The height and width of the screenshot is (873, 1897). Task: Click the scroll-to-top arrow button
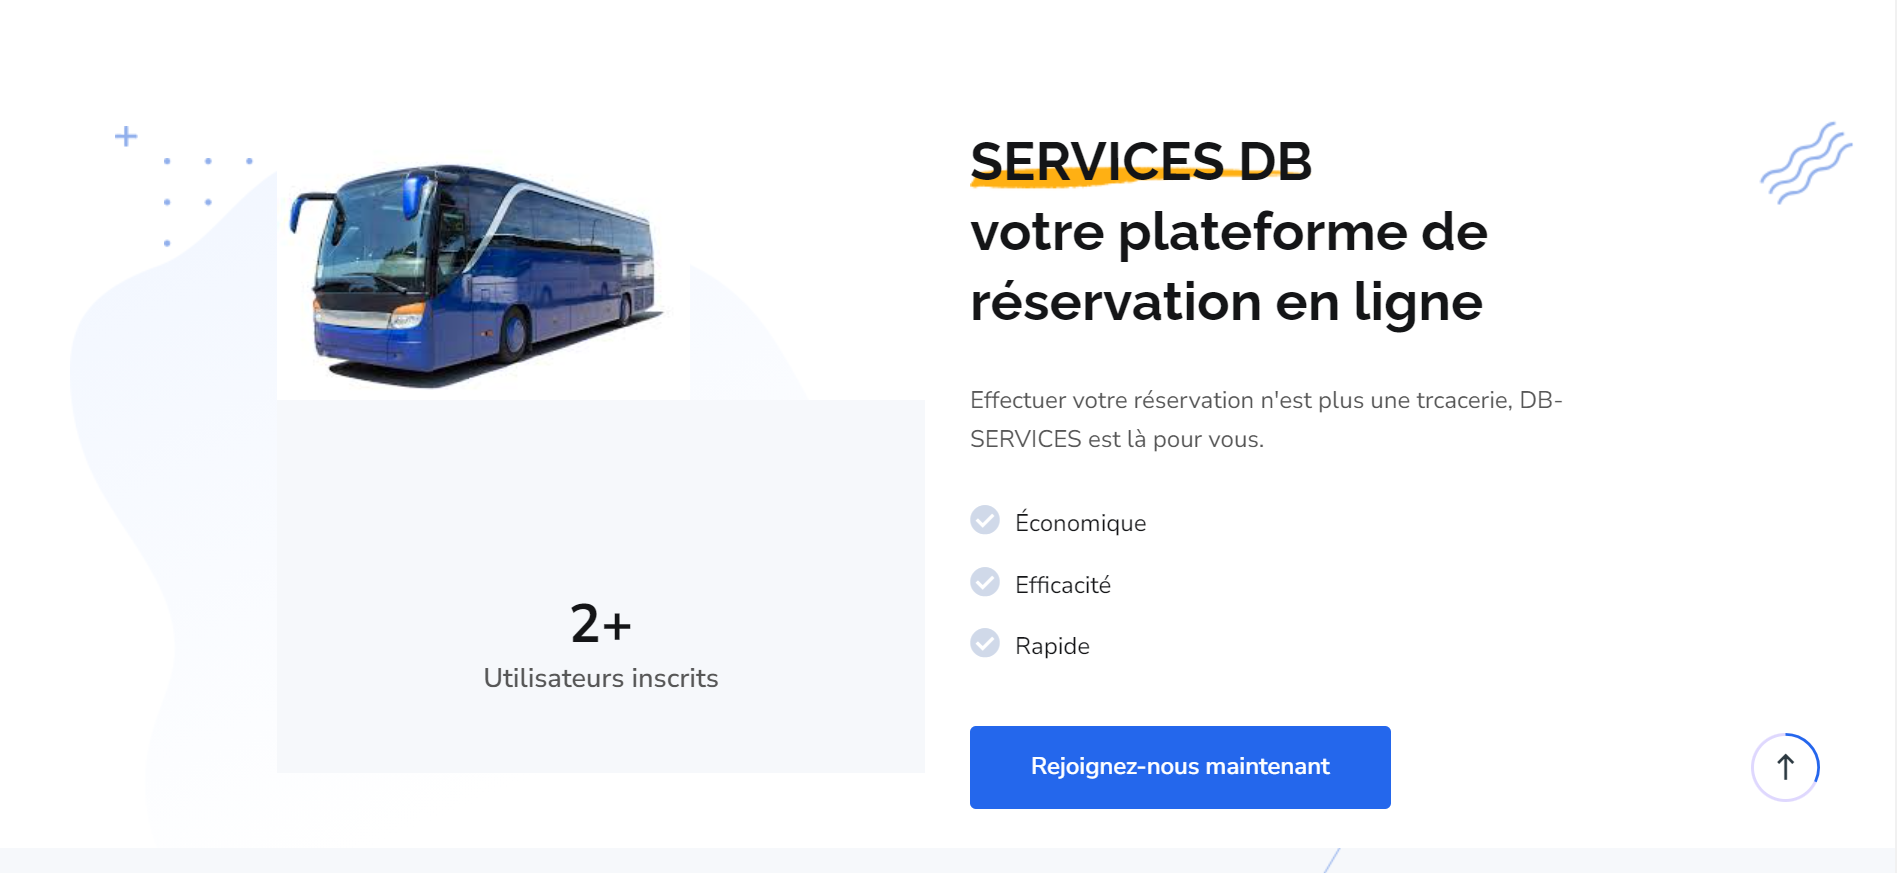click(1785, 767)
